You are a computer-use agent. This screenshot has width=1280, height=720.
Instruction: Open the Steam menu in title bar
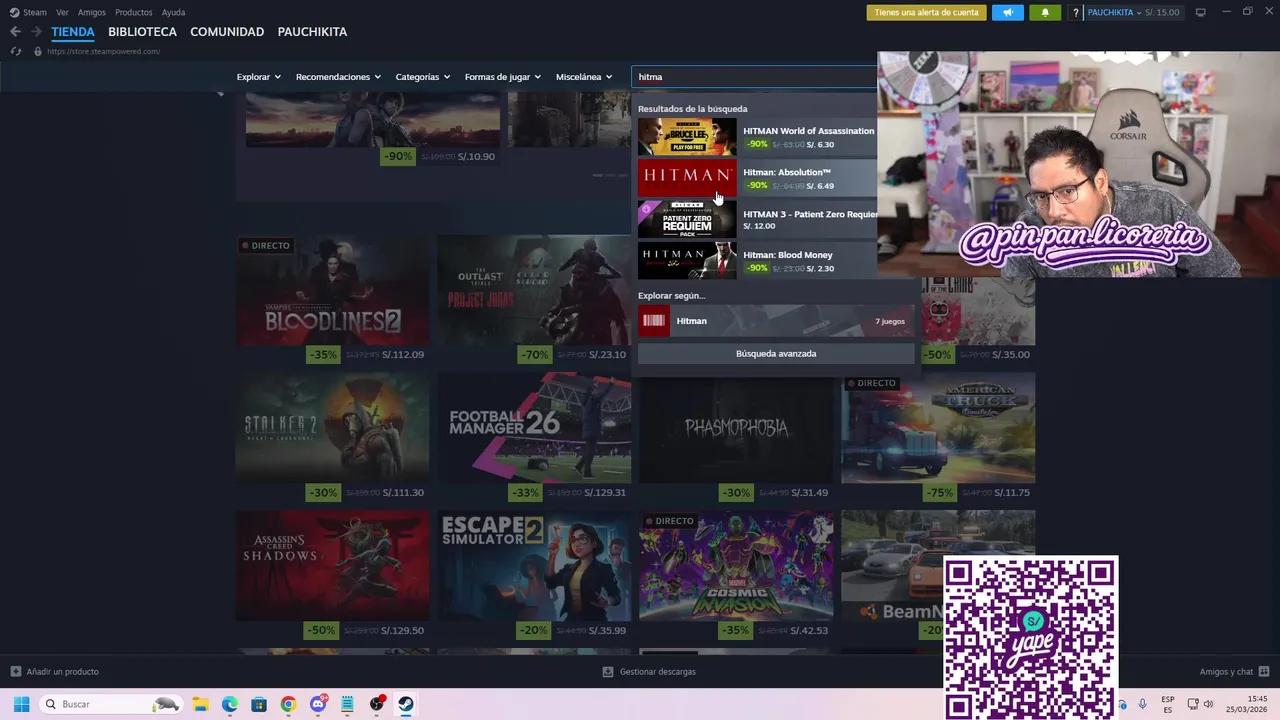(x=28, y=12)
